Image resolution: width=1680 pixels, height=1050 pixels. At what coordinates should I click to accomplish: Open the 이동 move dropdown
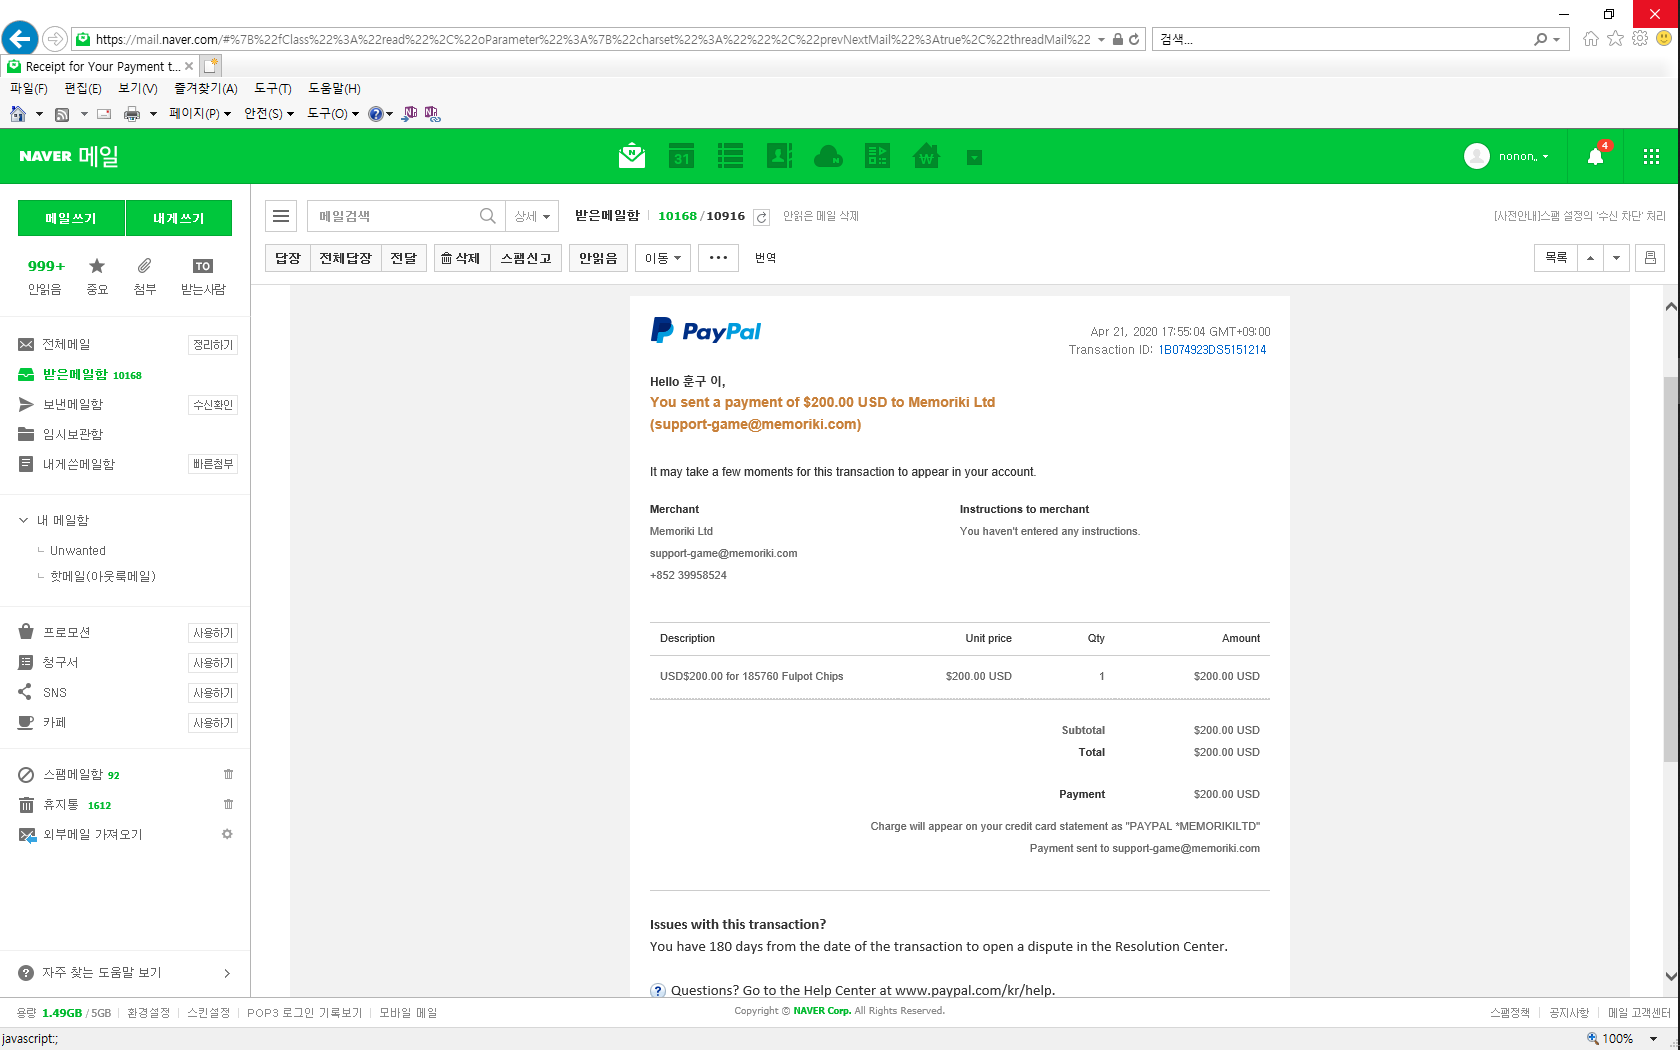pos(663,258)
